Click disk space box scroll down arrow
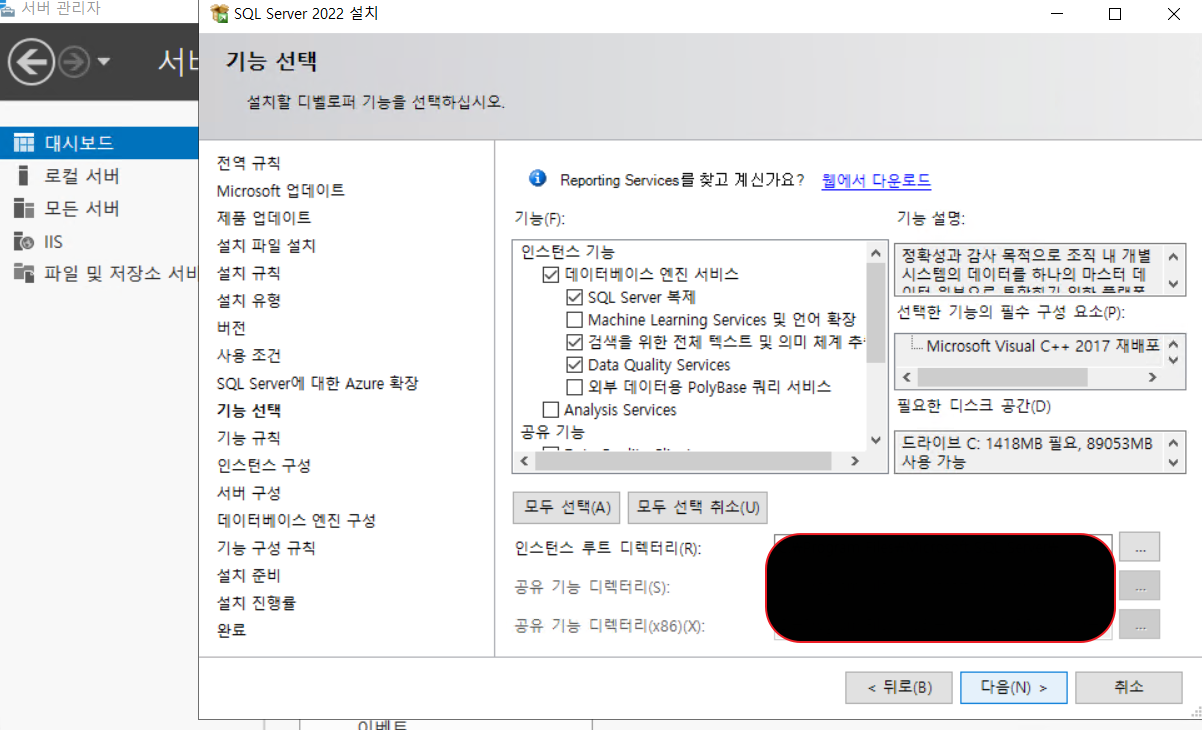The width and height of the screenshot is (1202, 730). point(1175,463)
